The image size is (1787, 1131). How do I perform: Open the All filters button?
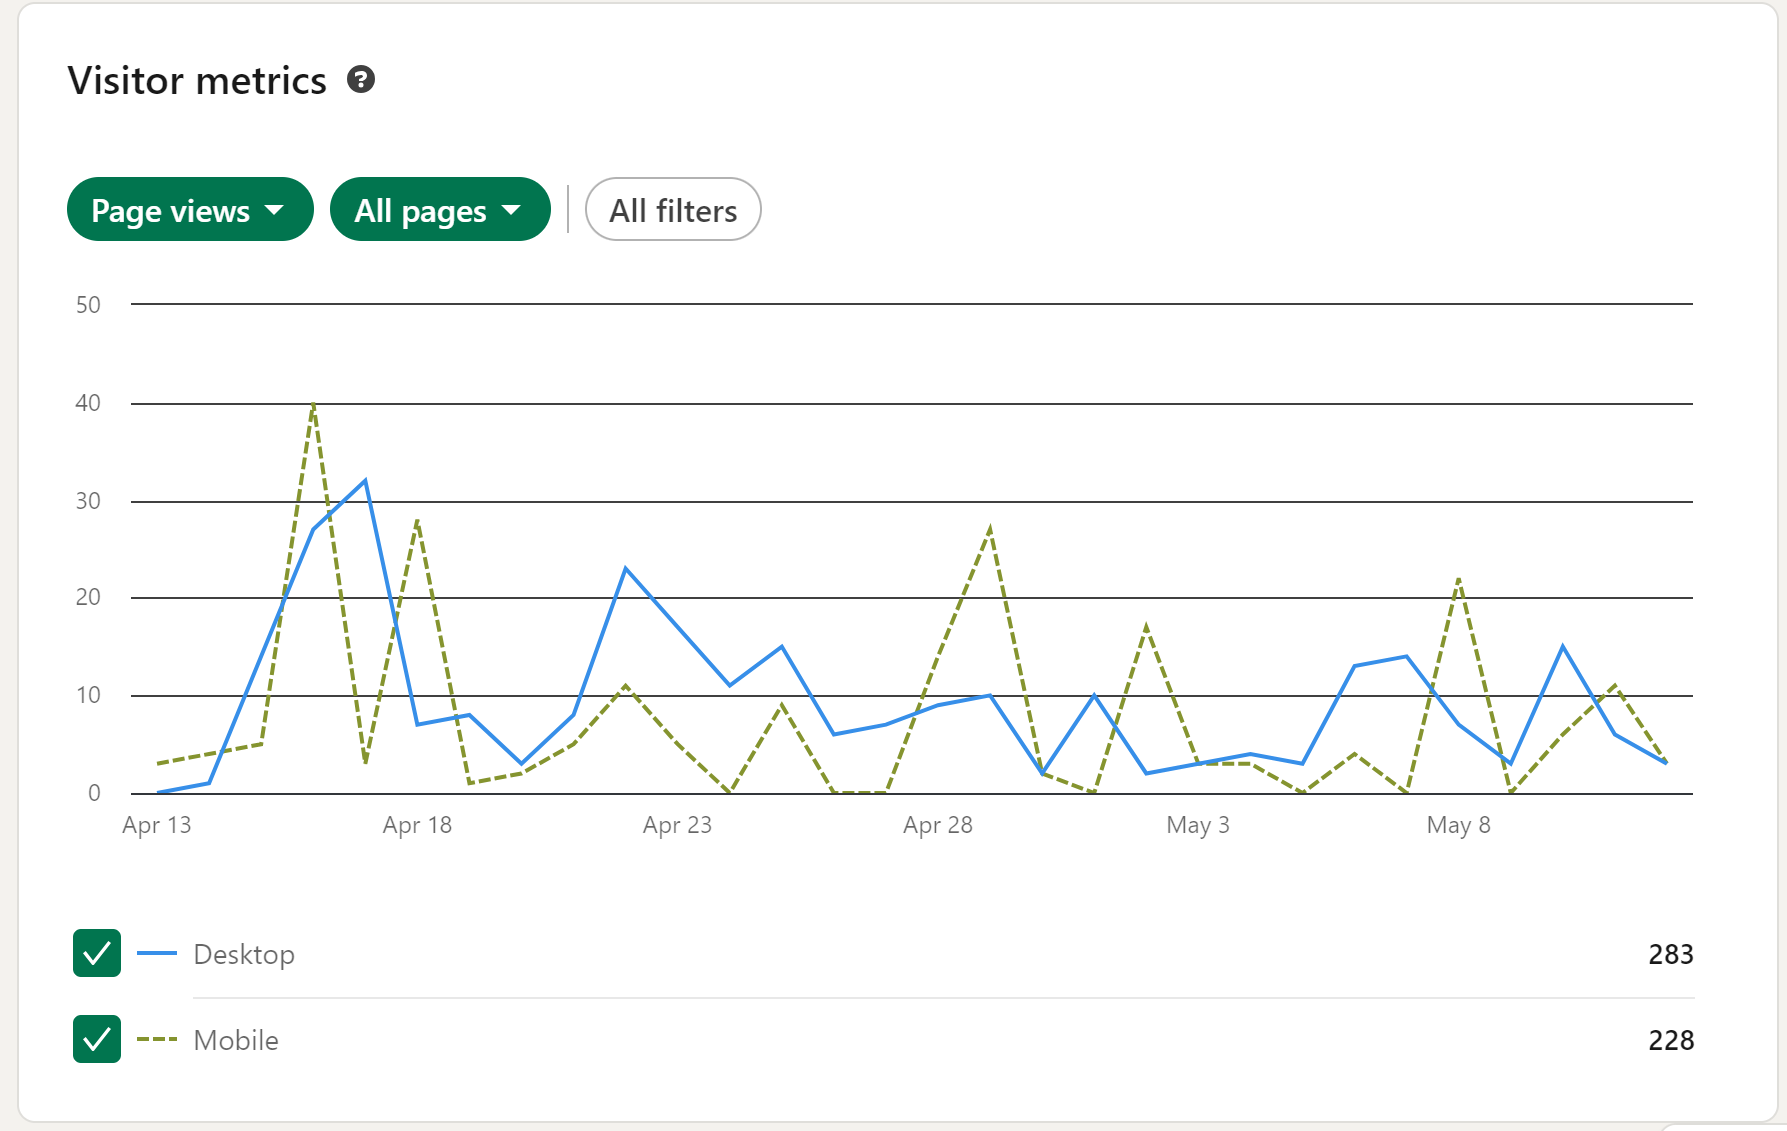673,210
